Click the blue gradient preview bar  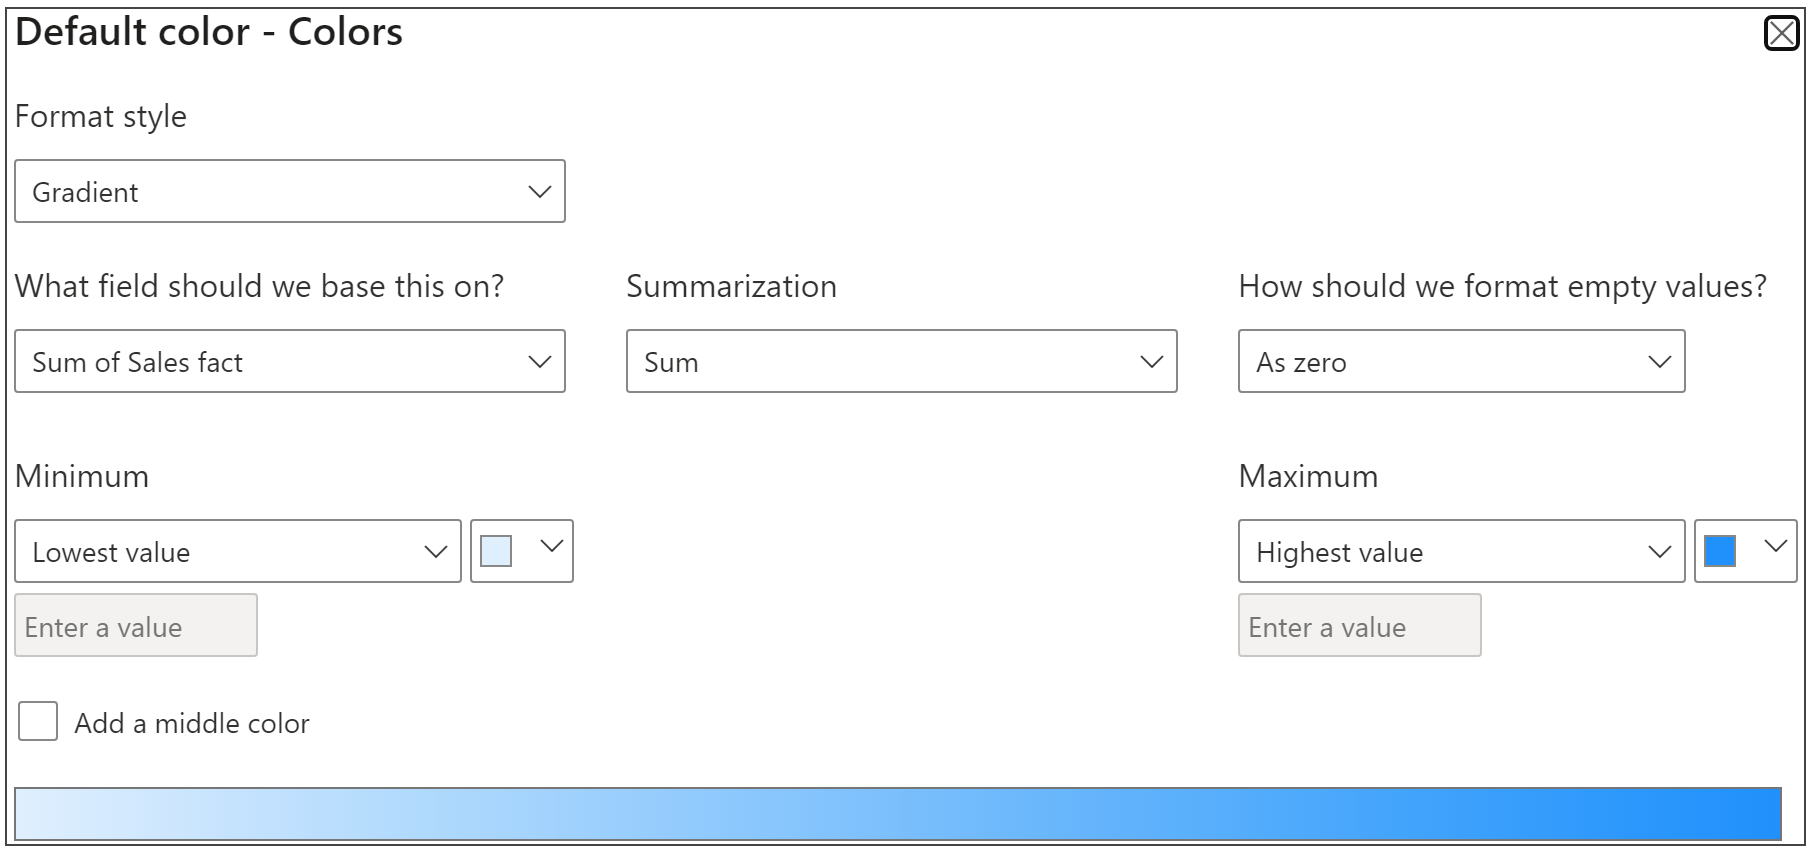(897, 814)
